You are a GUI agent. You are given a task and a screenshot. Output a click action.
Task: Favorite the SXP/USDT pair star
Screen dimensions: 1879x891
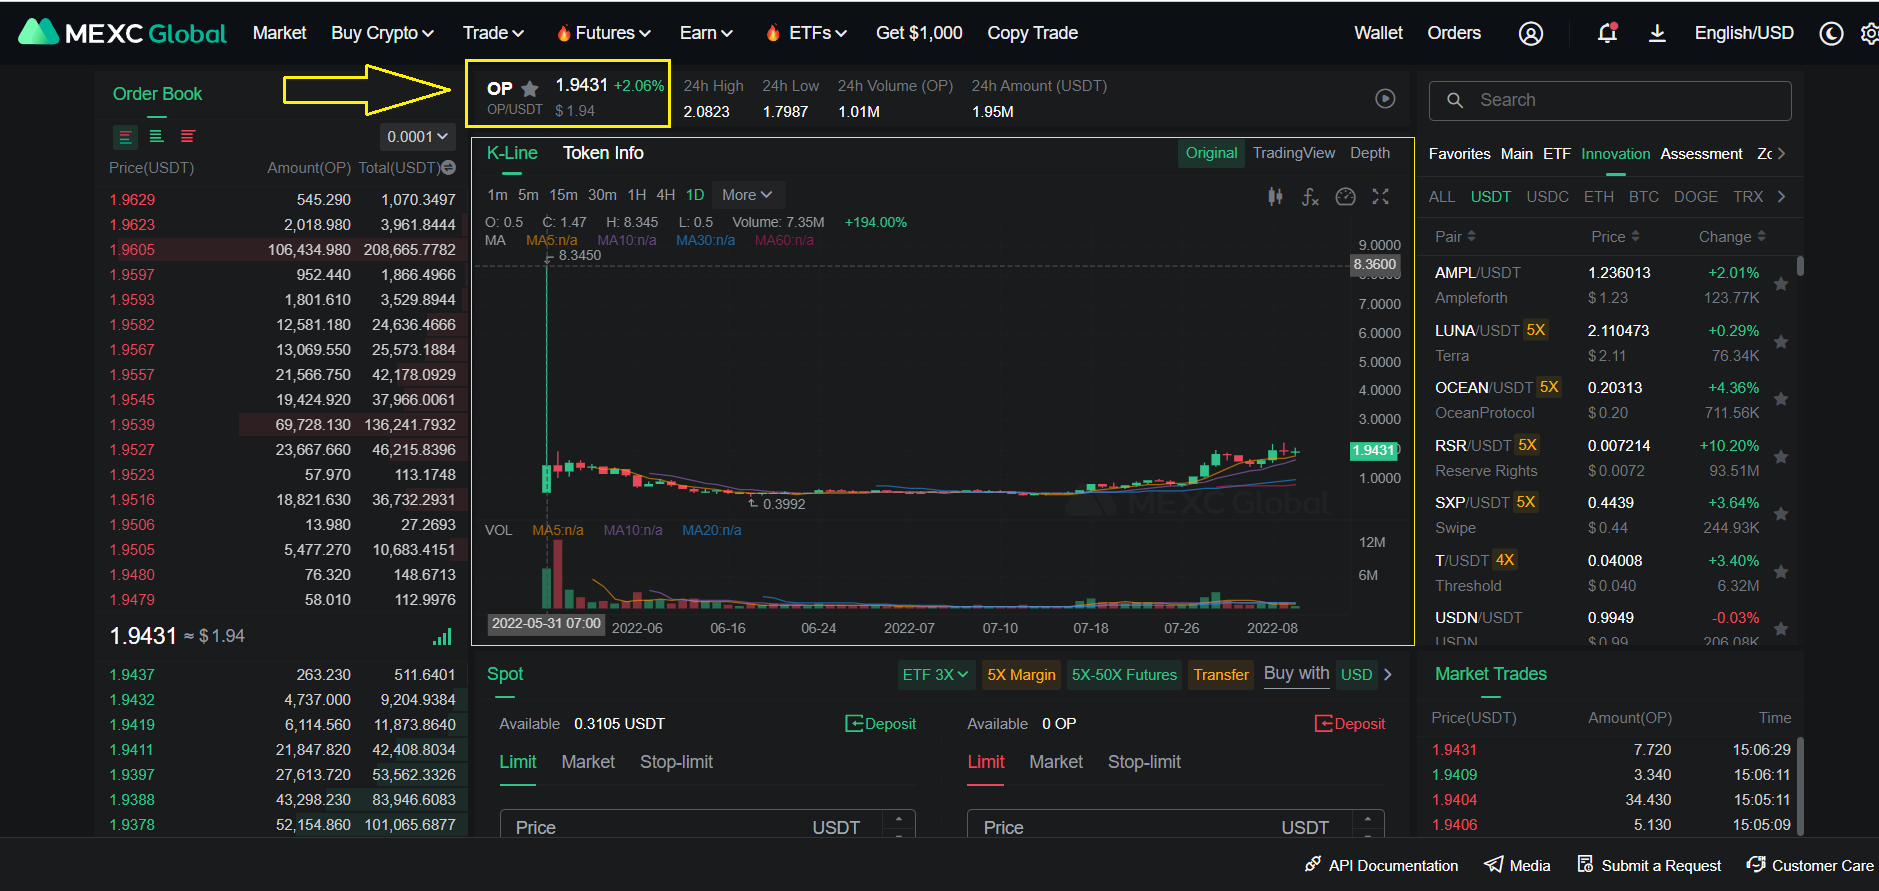(x=1781, y=514)
